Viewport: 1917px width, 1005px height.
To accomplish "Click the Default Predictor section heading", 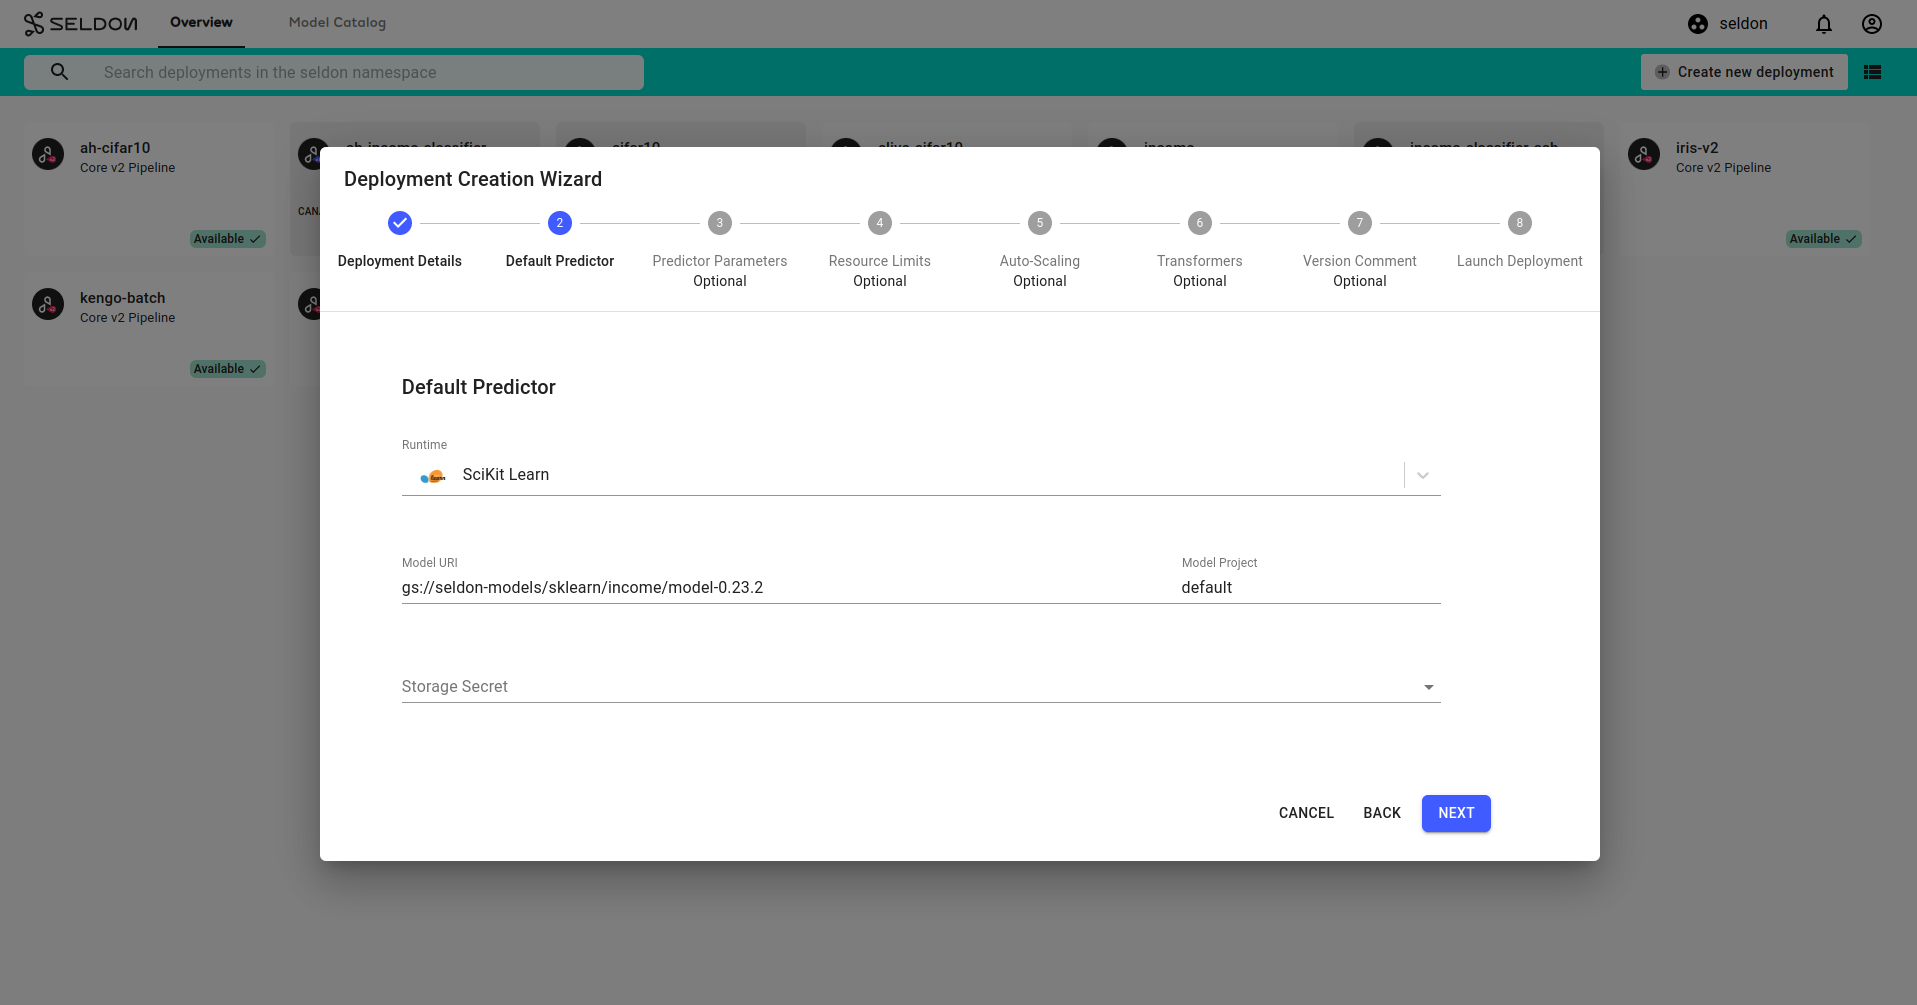I will pos(479,387).
